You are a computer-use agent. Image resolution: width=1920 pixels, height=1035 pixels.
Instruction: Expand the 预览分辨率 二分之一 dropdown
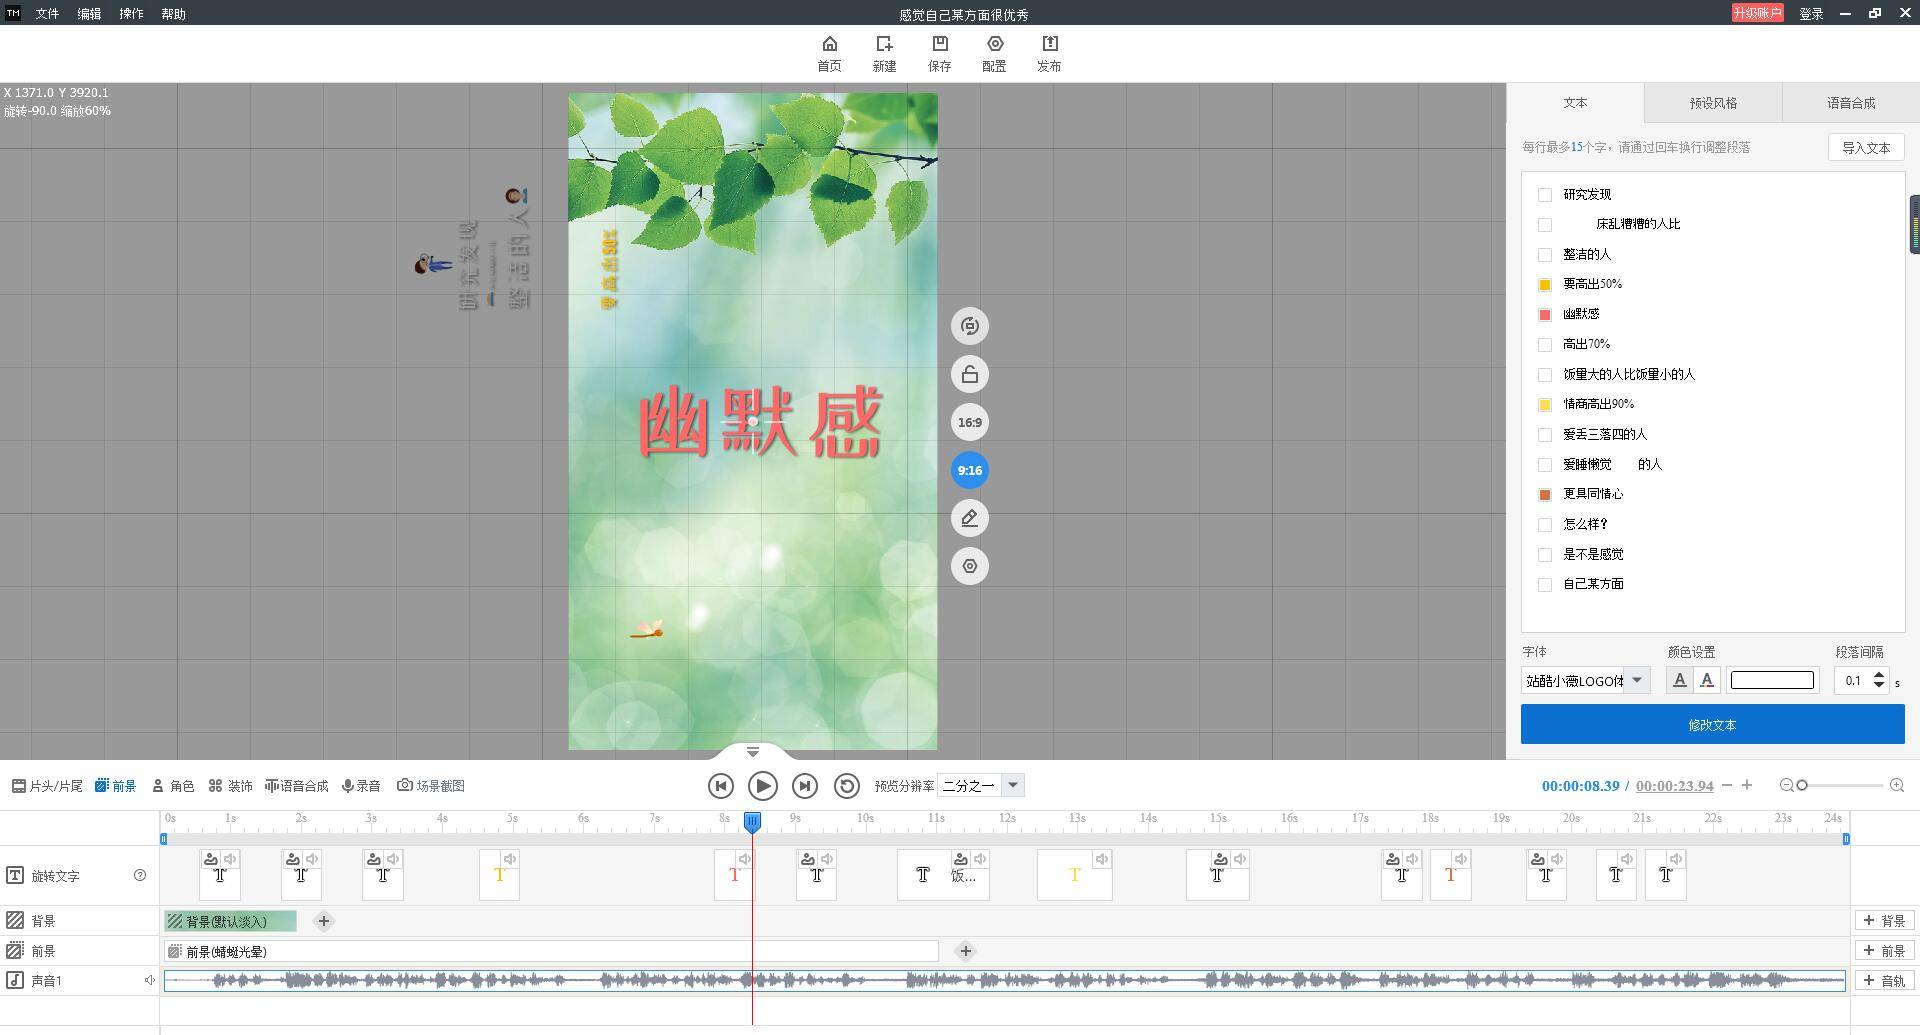tap(1012, 786)
